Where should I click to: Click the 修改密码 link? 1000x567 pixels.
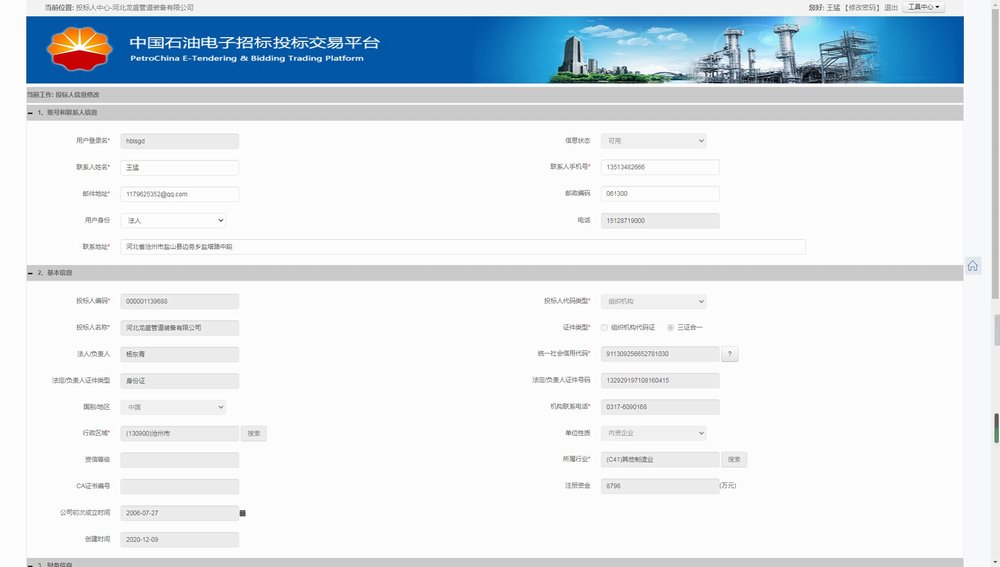(862, 8)
